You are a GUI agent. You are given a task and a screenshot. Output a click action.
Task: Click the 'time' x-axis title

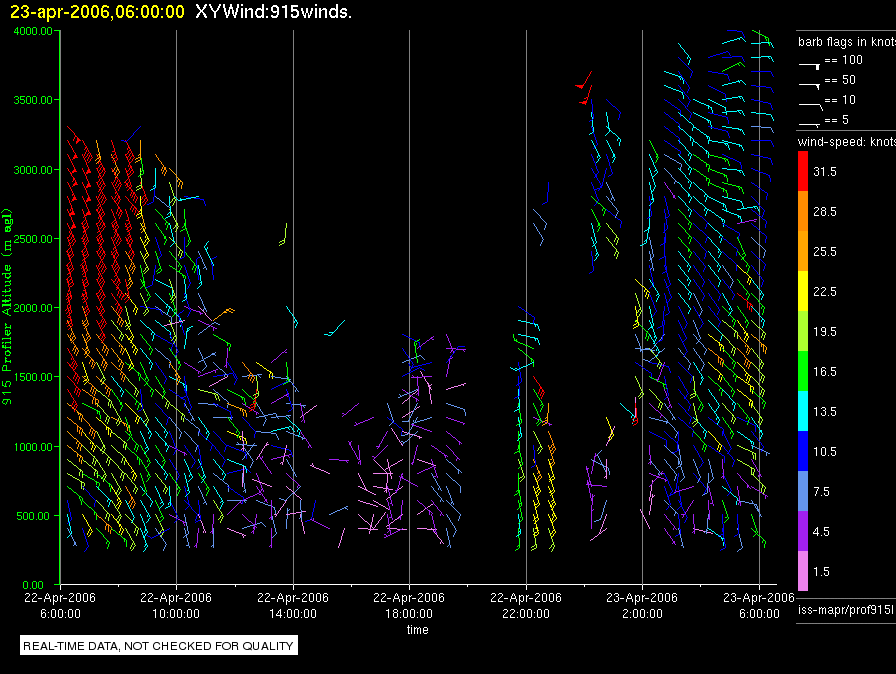pos(418,629)
